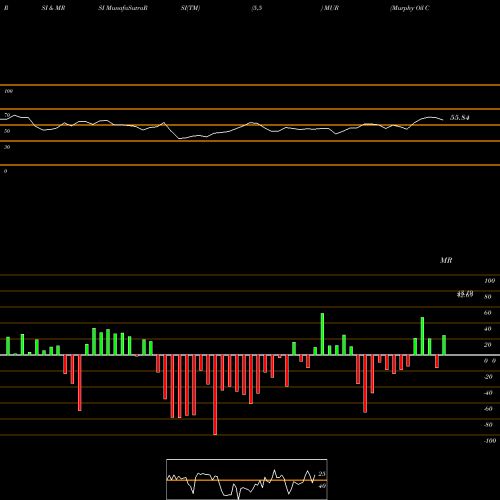Click the RSI axis label 30
The height and width of the screenshot is (500, 500).
(x=7, y=147)
